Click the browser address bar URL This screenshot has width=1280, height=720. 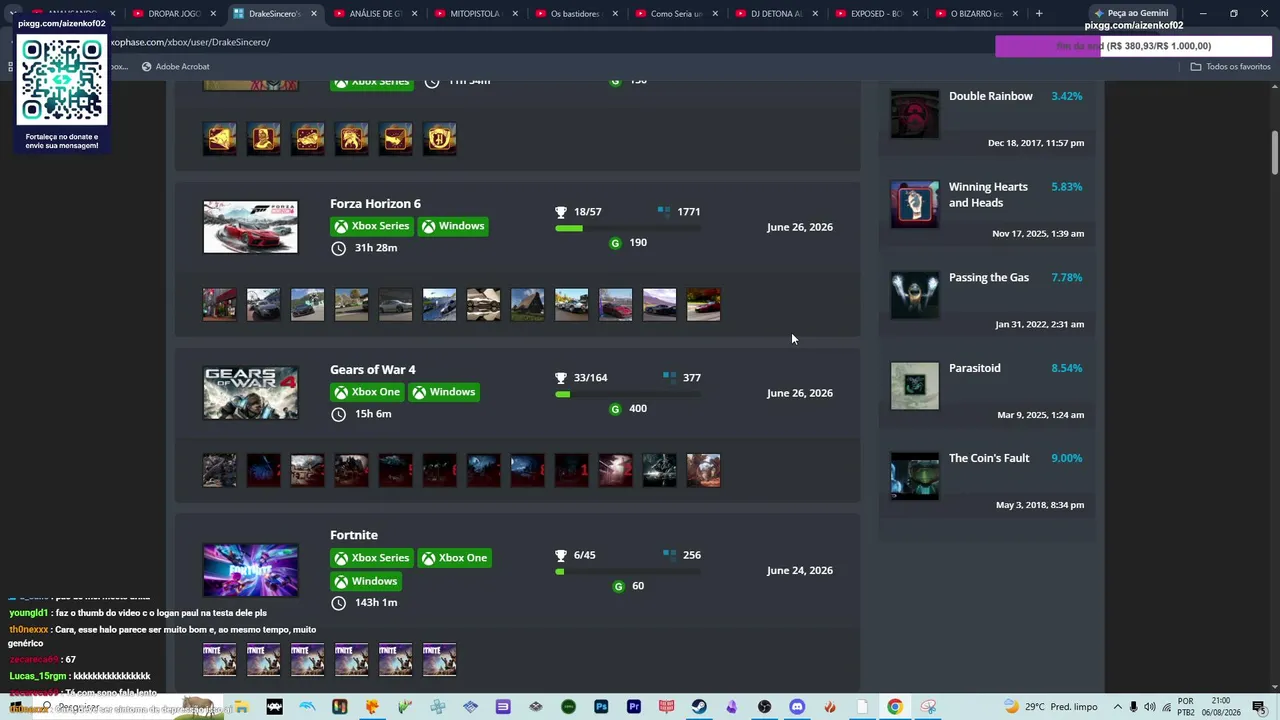[x=190, y=42]
